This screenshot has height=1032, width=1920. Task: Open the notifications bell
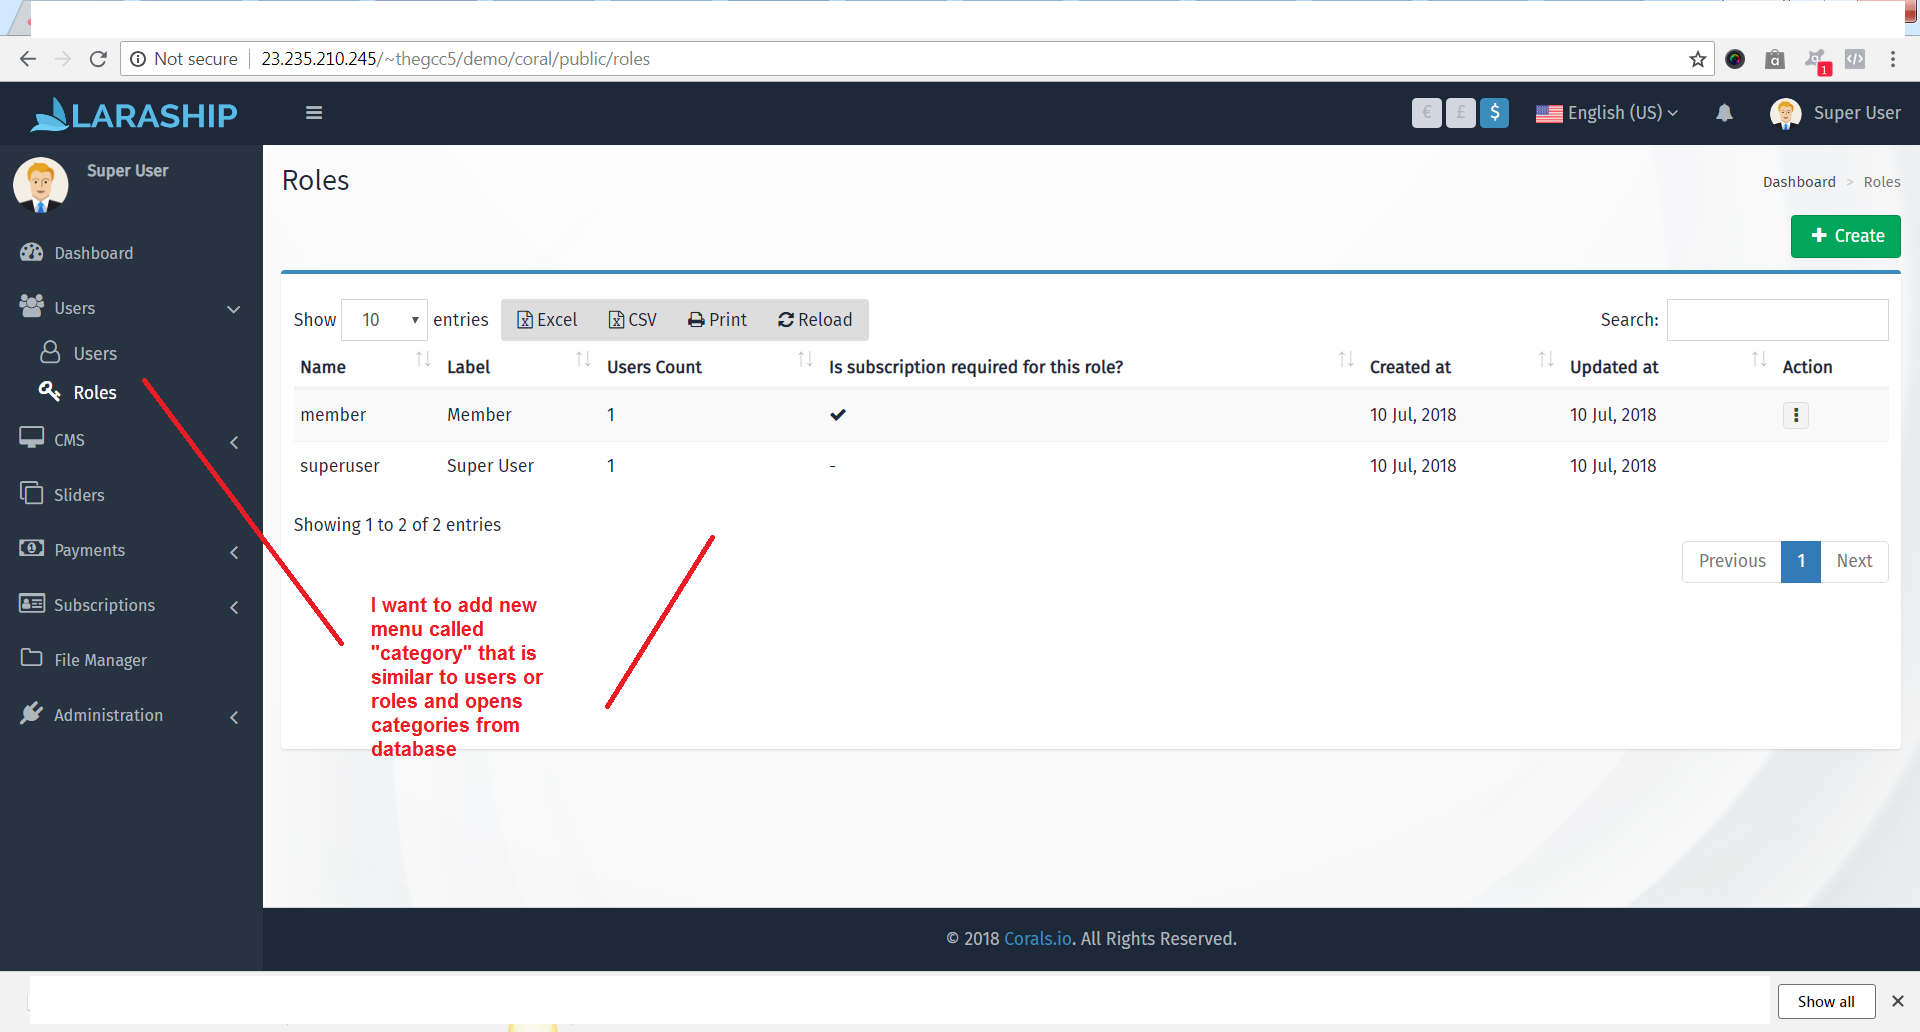1724,113
